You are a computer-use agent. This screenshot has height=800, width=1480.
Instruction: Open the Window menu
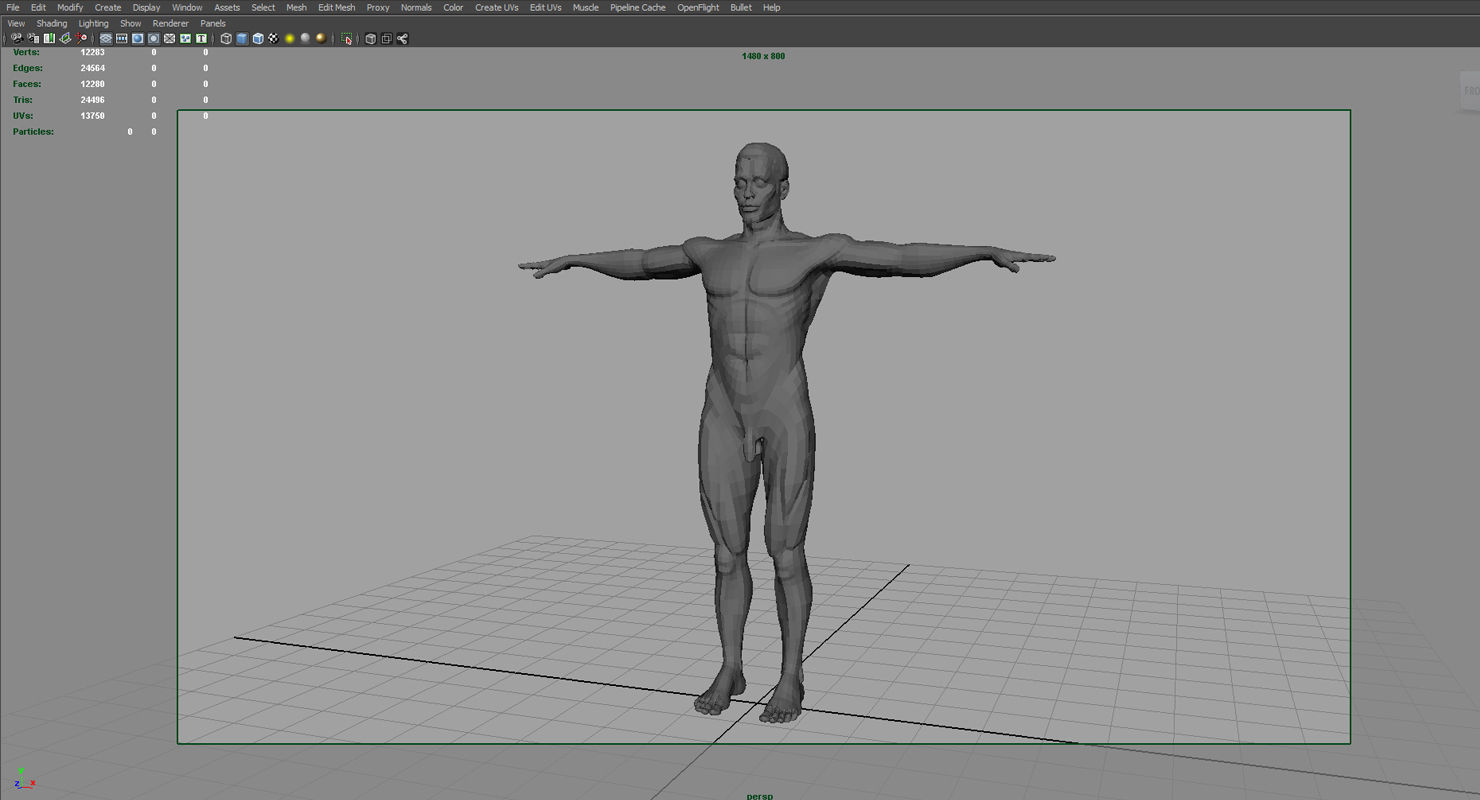187,7
